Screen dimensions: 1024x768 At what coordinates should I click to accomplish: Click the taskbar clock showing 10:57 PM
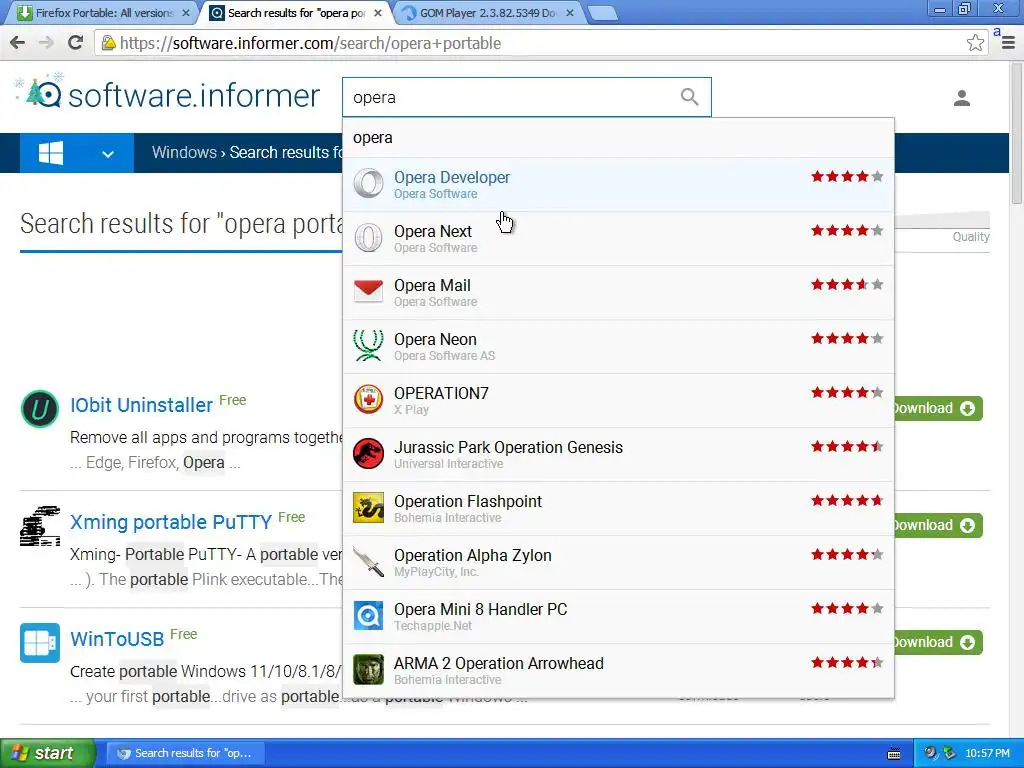click(987, 754)
